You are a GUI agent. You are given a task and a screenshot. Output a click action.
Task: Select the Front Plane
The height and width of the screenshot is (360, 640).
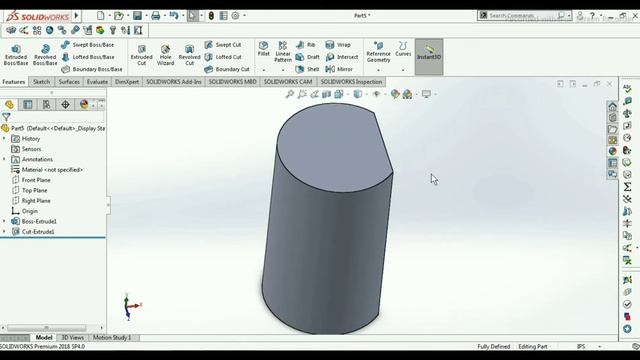click(36, 180)
